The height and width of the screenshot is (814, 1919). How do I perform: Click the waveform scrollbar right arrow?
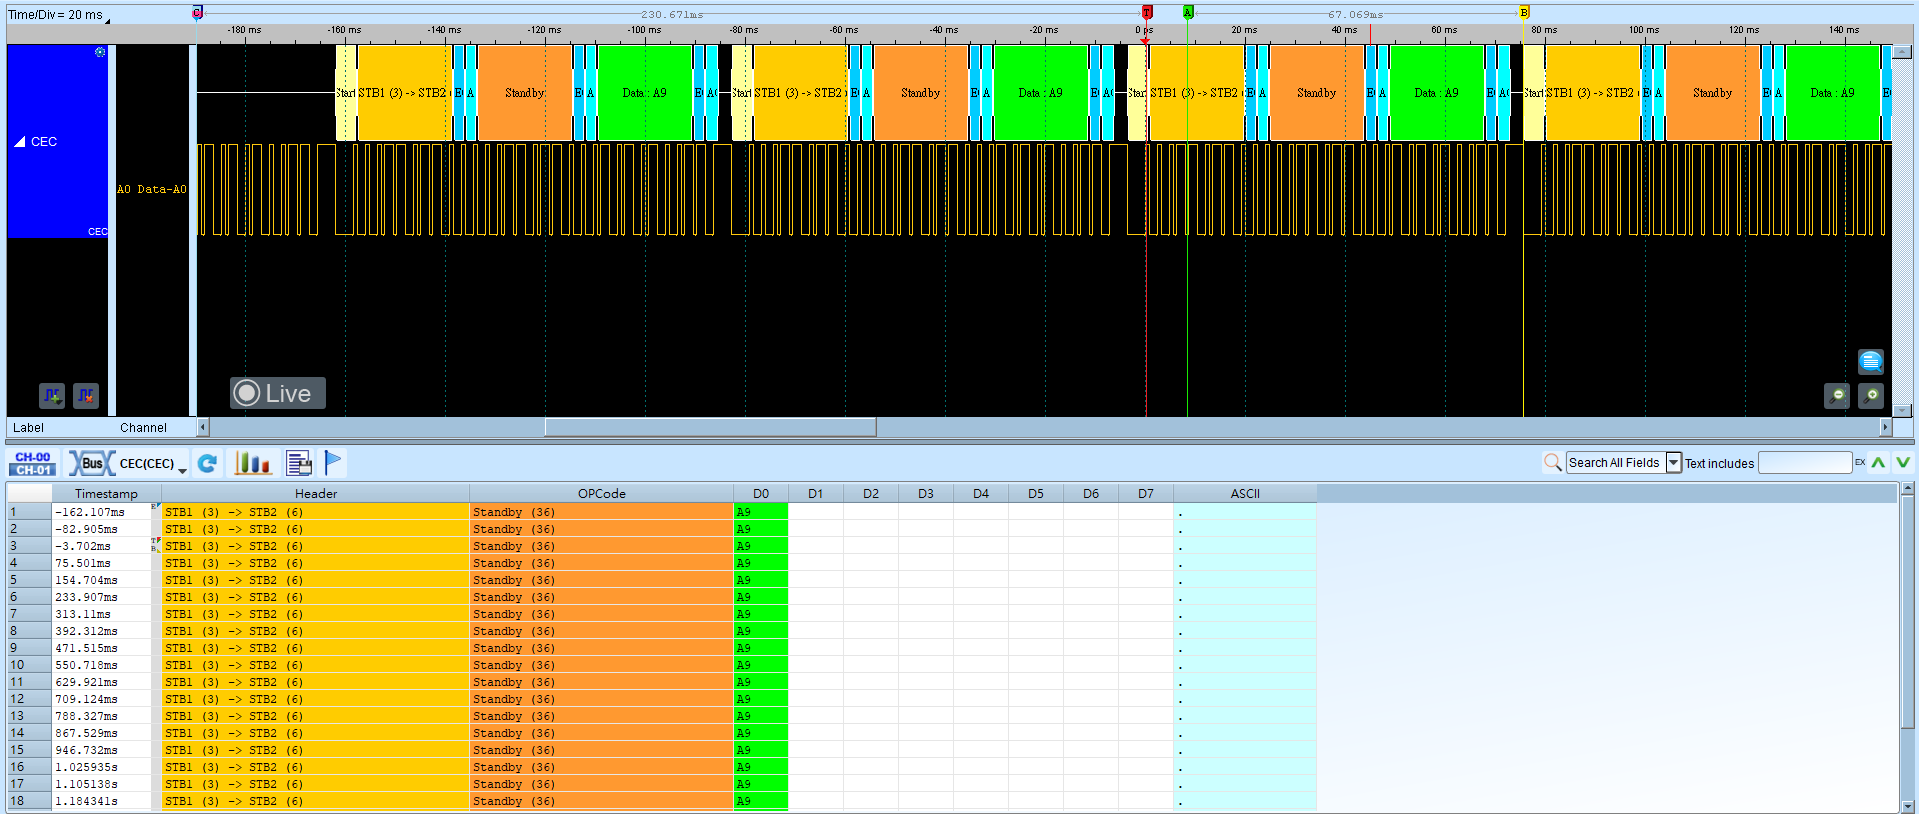pos(1886,427)
